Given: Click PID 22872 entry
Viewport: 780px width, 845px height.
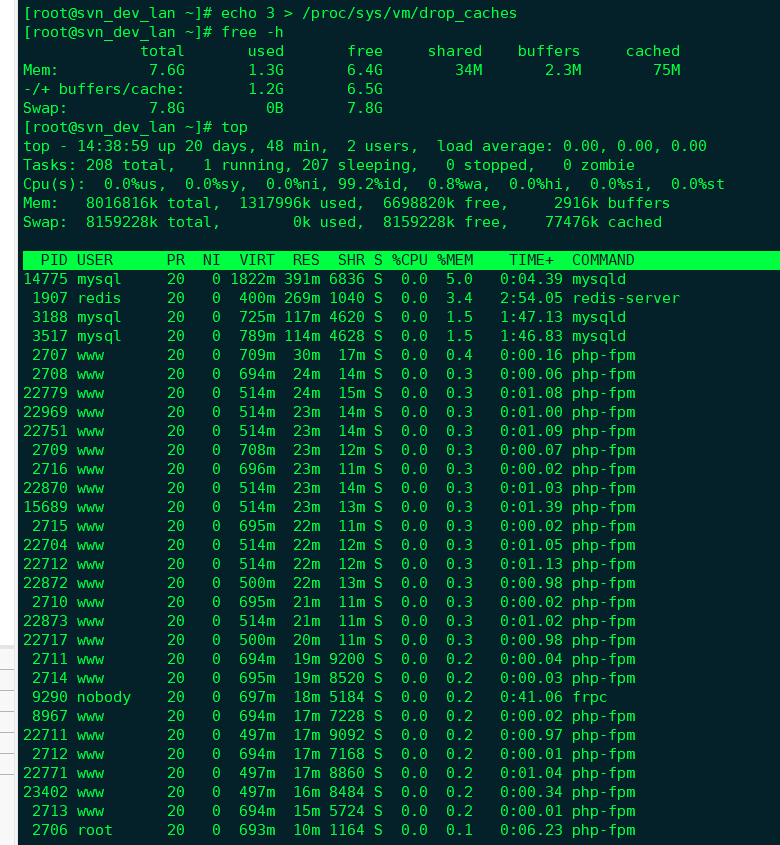Looking at the screenshot, I should pyautogui.click(x=45, y=583).
